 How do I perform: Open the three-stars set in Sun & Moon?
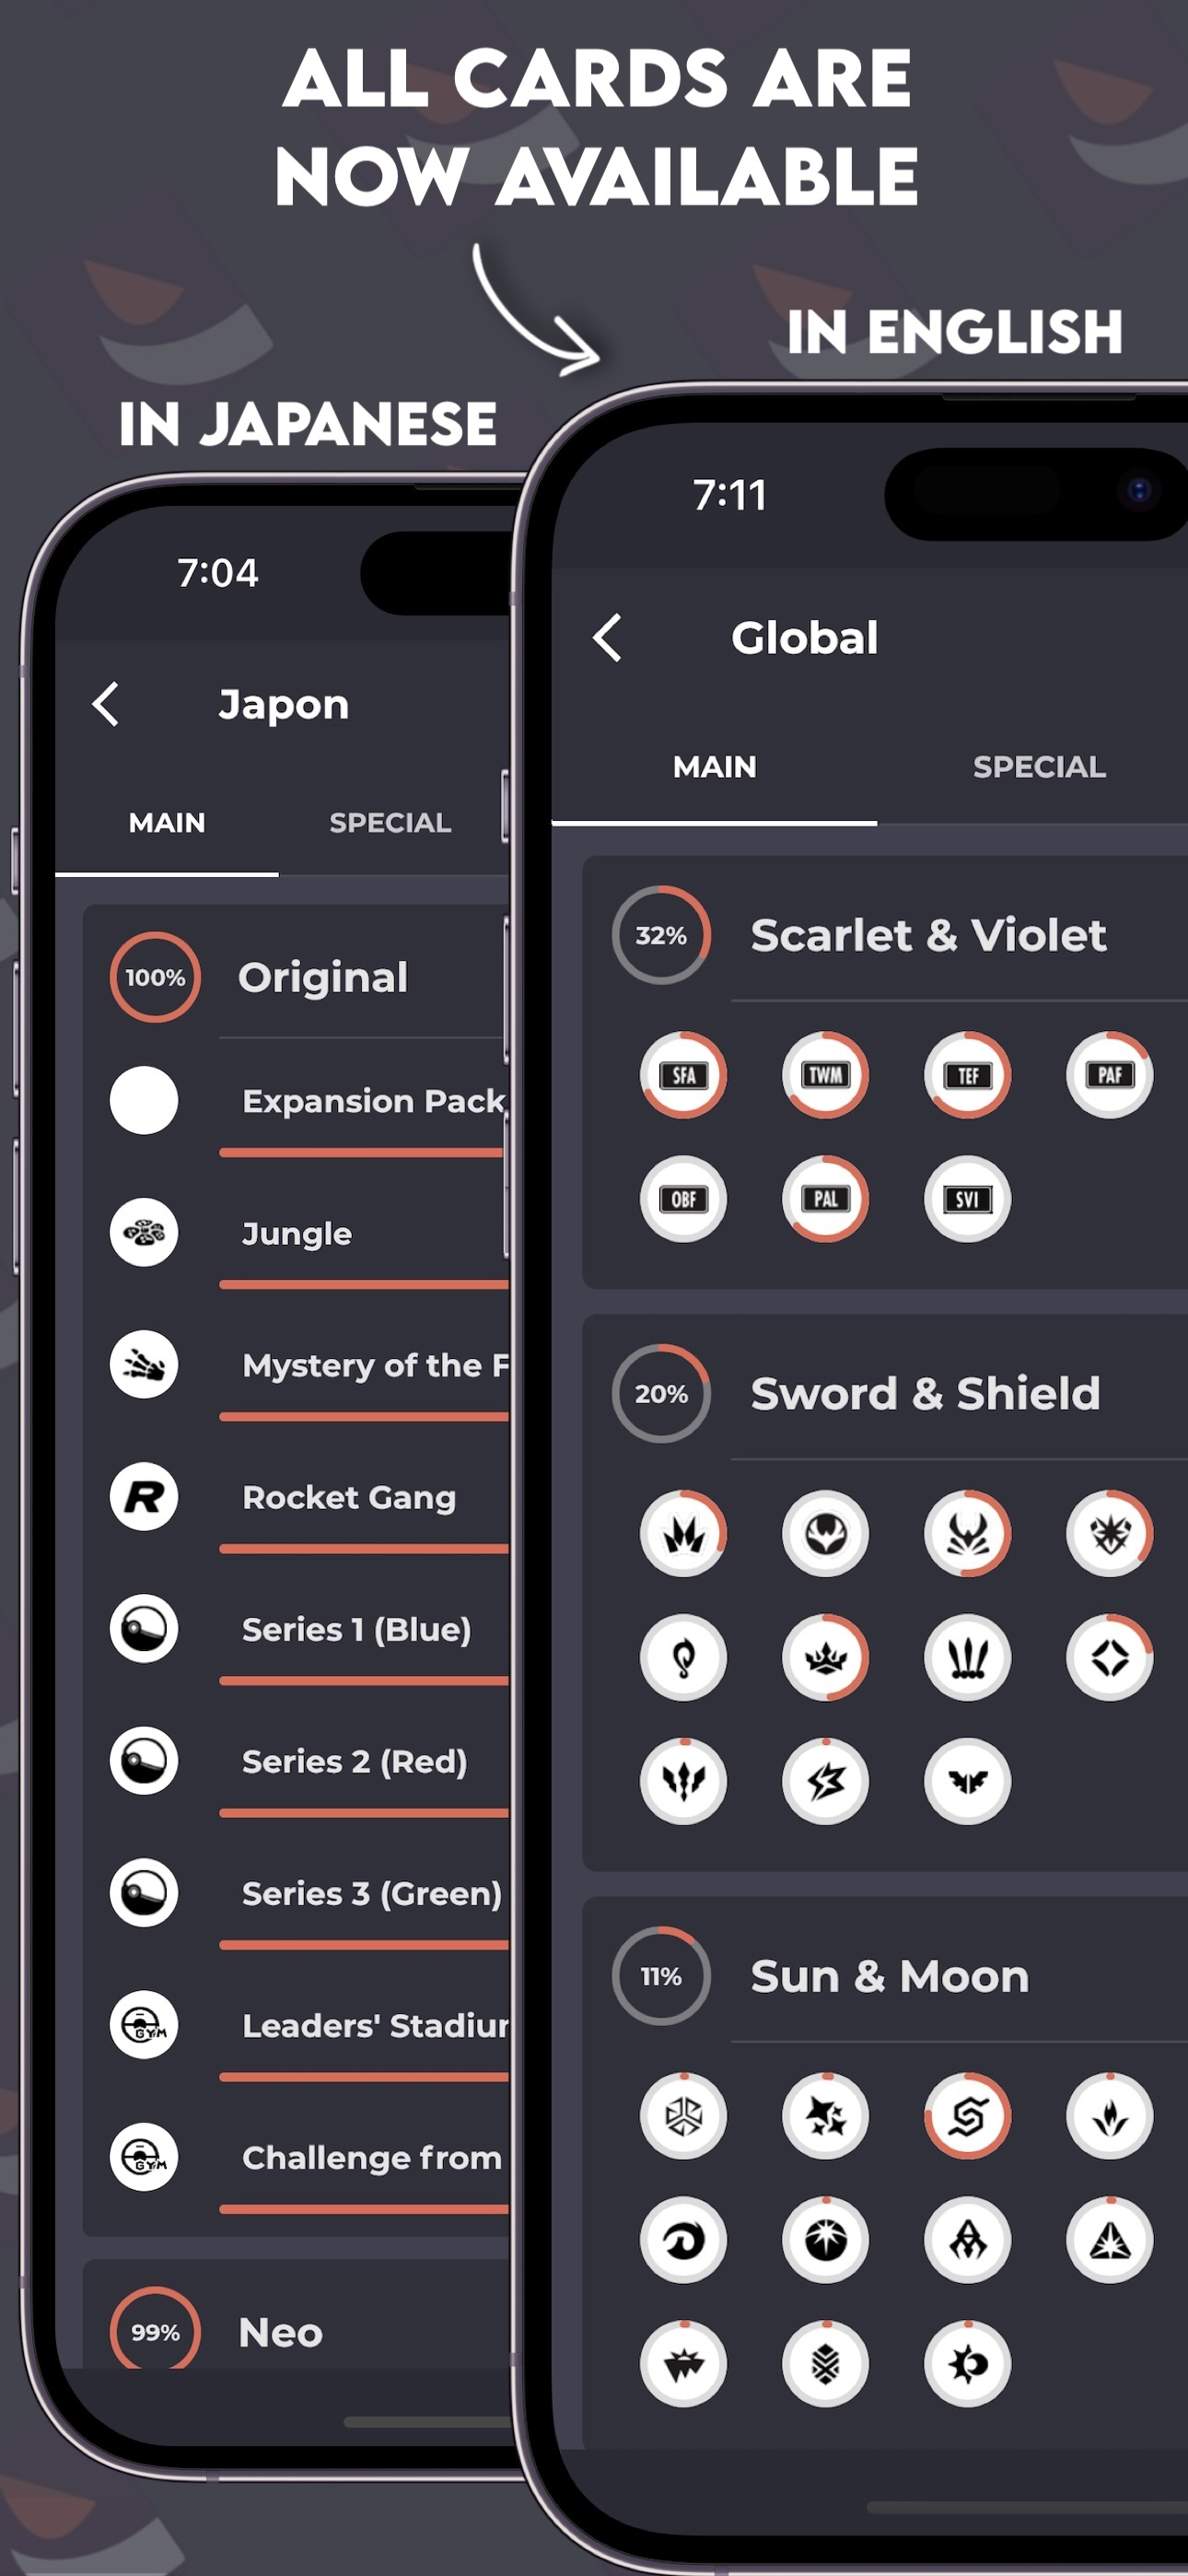click(x=826, y=2115)
